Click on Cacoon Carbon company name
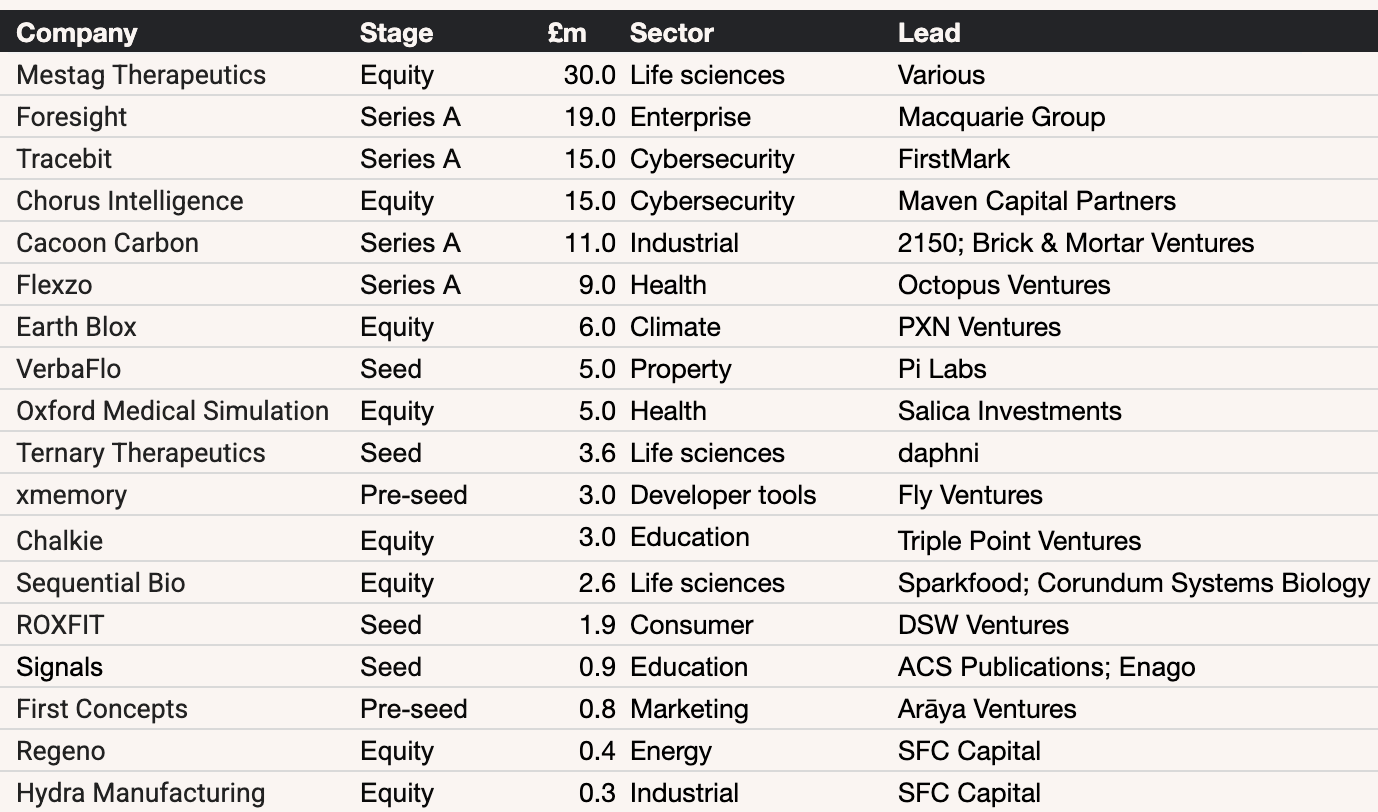 click(107, 243)
